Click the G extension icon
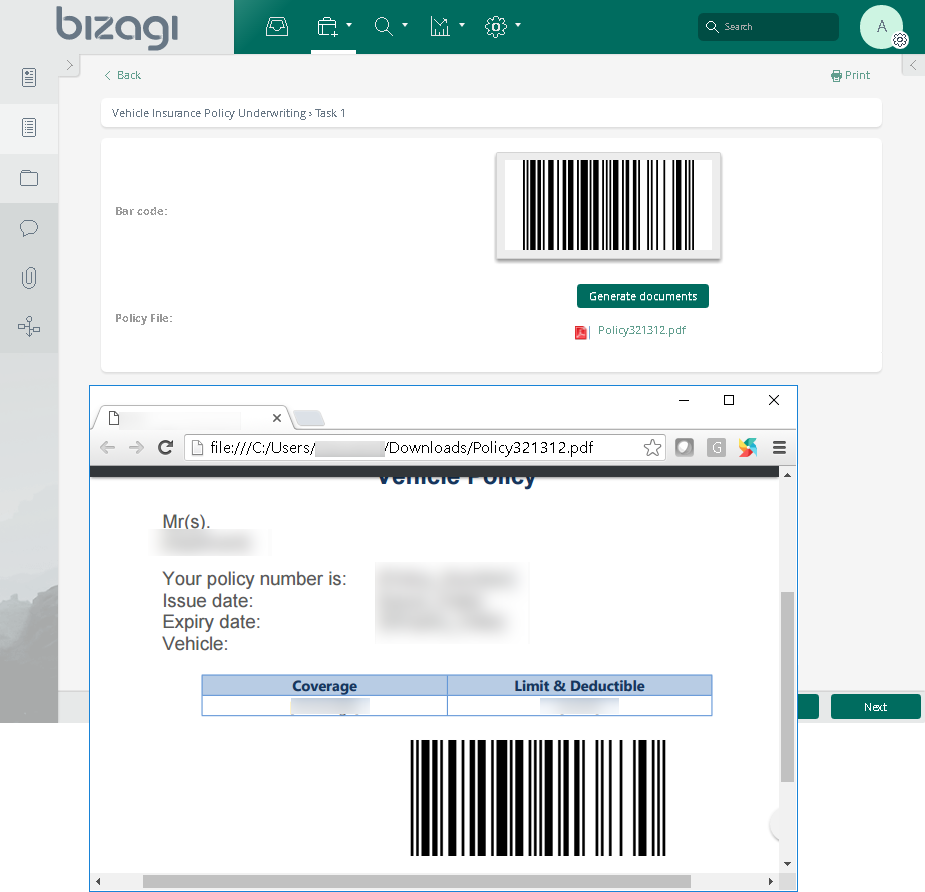925x892 pixels. [x=716, y=447]
